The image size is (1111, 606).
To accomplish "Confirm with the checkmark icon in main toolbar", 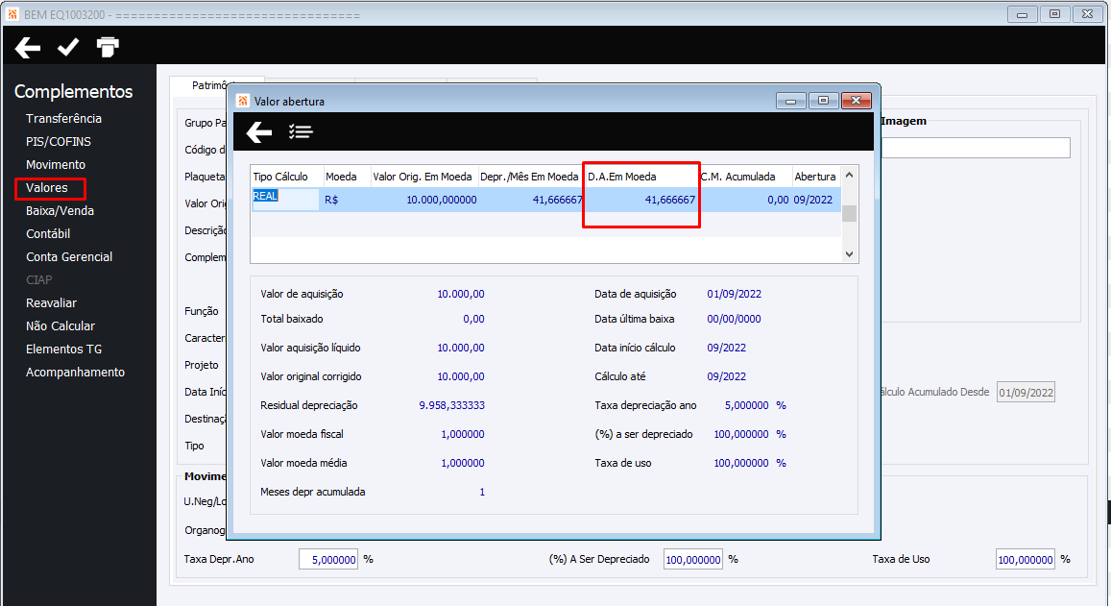I will [x=68, y=47].
